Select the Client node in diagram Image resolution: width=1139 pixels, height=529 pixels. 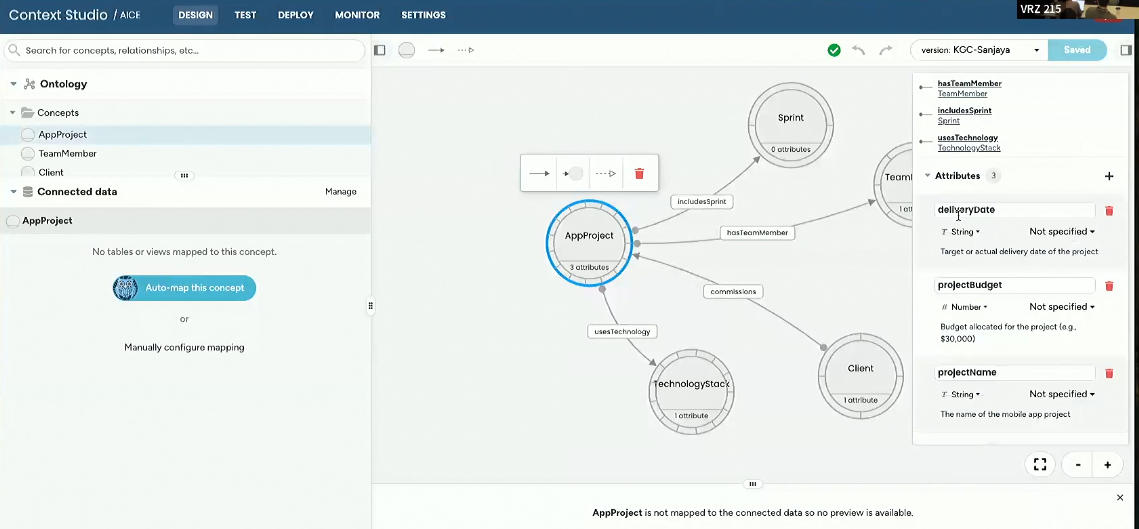[861, 376]
